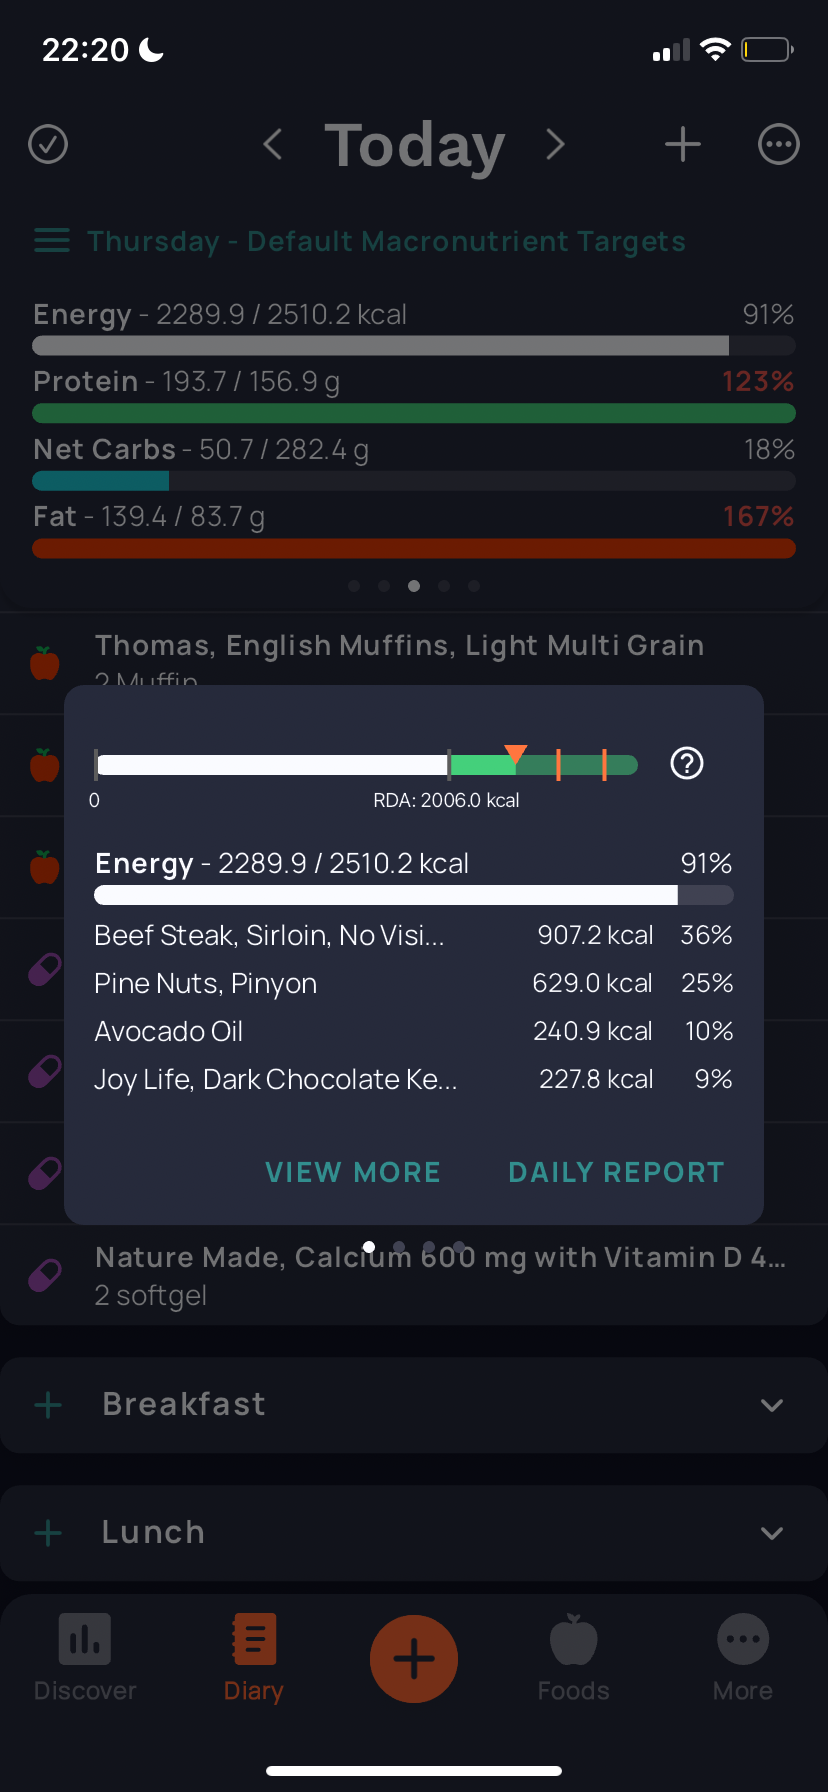828x1792 pixels.
Task: Open help question mark icon in energy popup
Action: tap(687, 764)
